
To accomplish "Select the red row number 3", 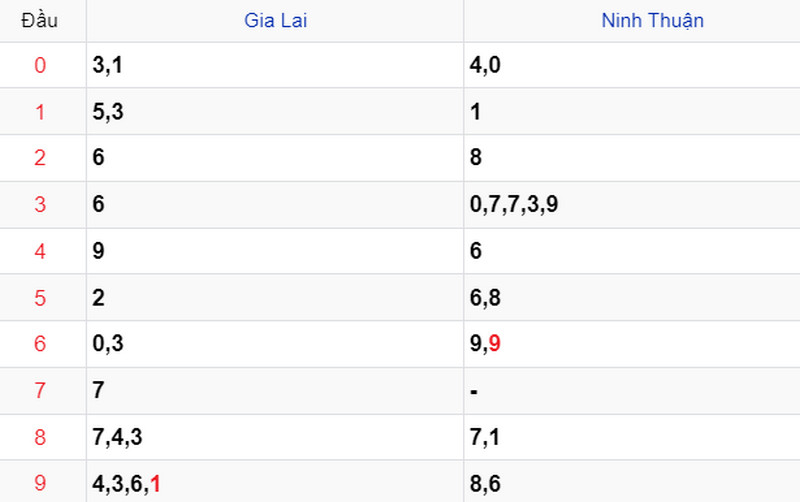I will click(x=40, y=205).
